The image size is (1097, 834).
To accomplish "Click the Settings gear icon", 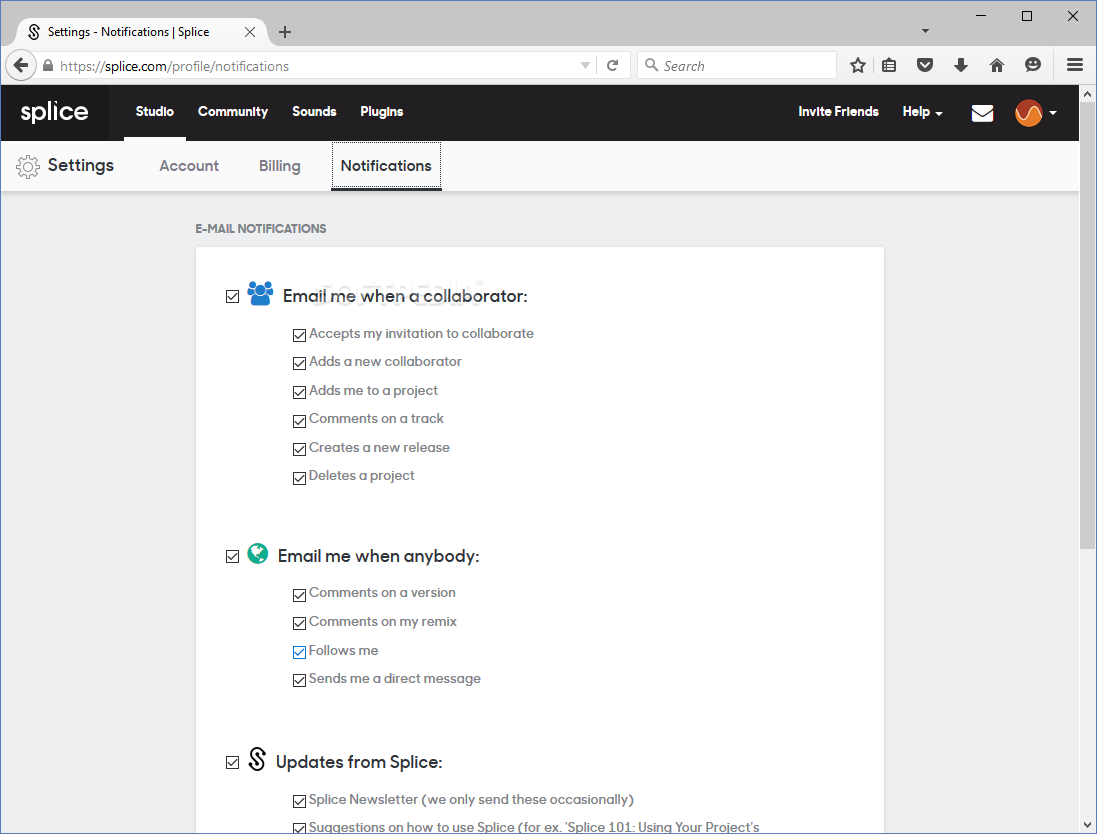I will [x=28, y=167].
